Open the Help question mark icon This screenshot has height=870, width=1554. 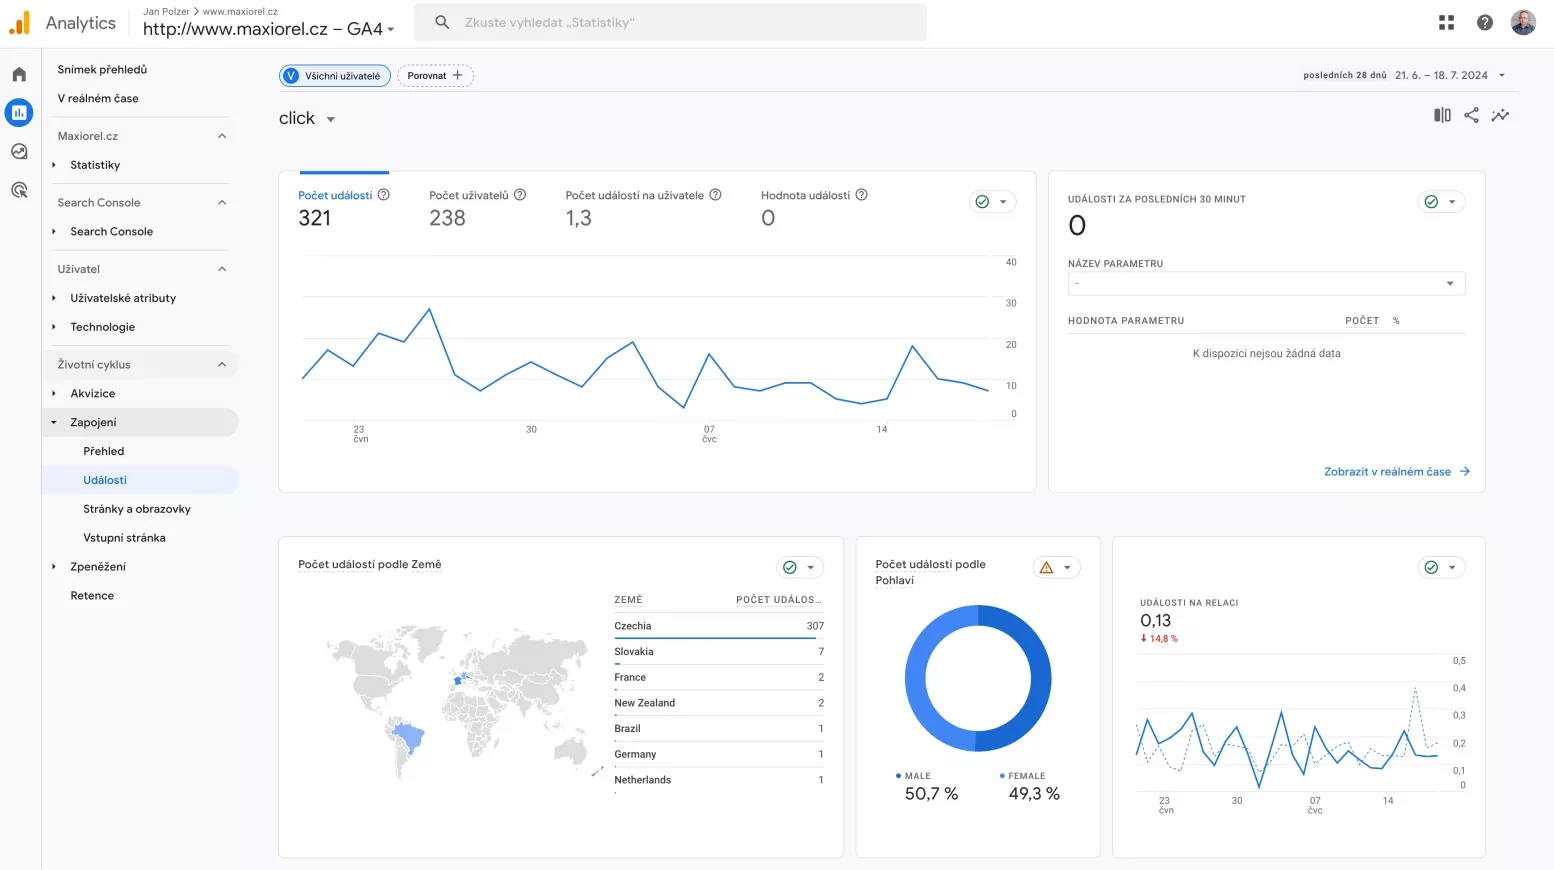(x=1485, y=22)
